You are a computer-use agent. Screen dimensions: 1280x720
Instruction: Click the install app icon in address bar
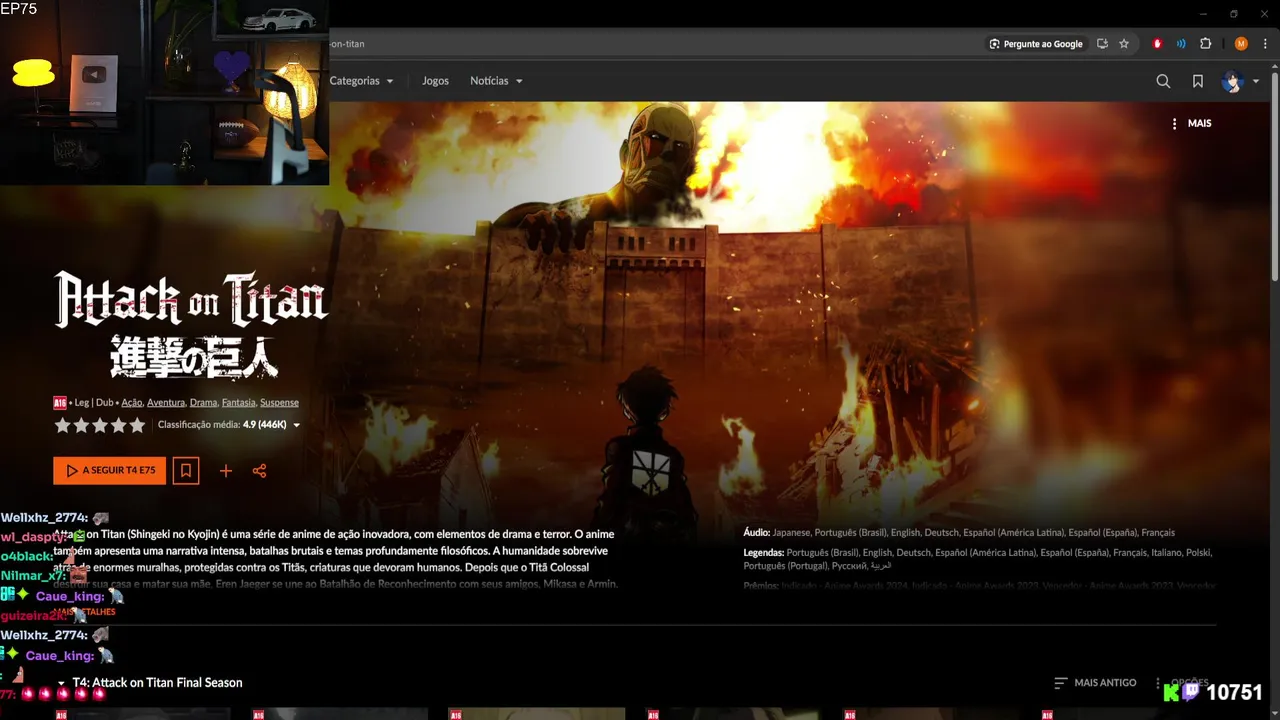click(x=1102, y=44)
